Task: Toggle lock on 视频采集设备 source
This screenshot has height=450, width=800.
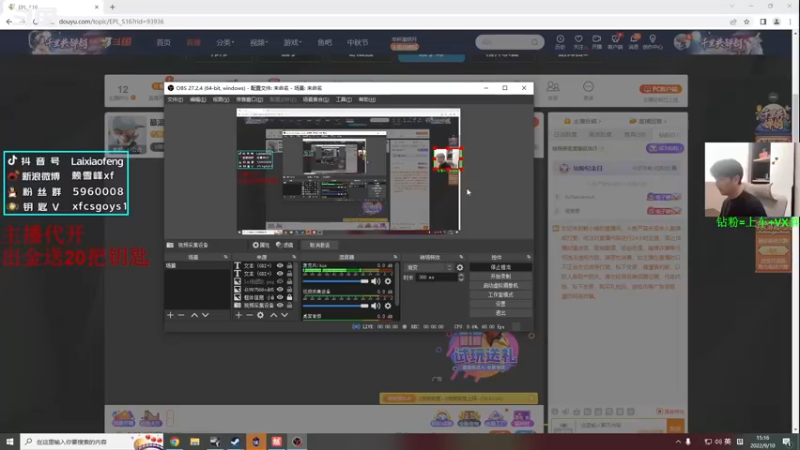Action: [x=289, y=305]
